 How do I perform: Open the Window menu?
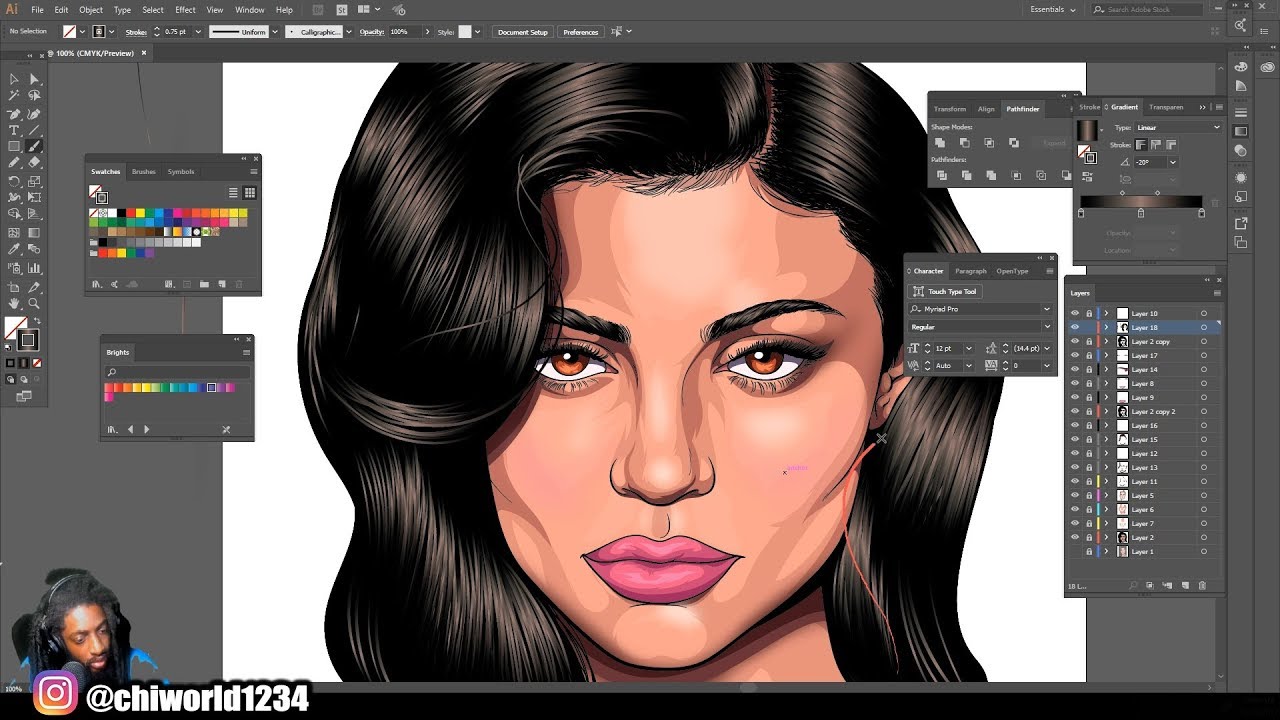250,9
